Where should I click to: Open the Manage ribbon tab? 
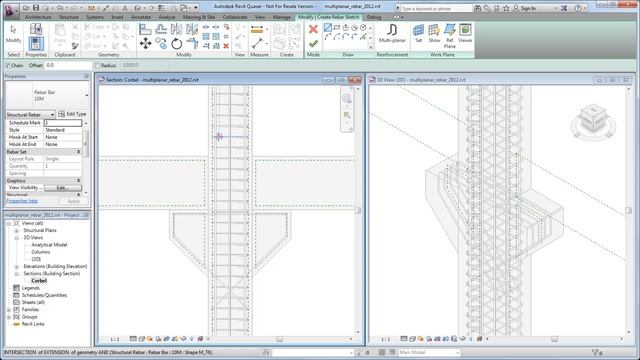pyautogui.click(x=281, y=17)
